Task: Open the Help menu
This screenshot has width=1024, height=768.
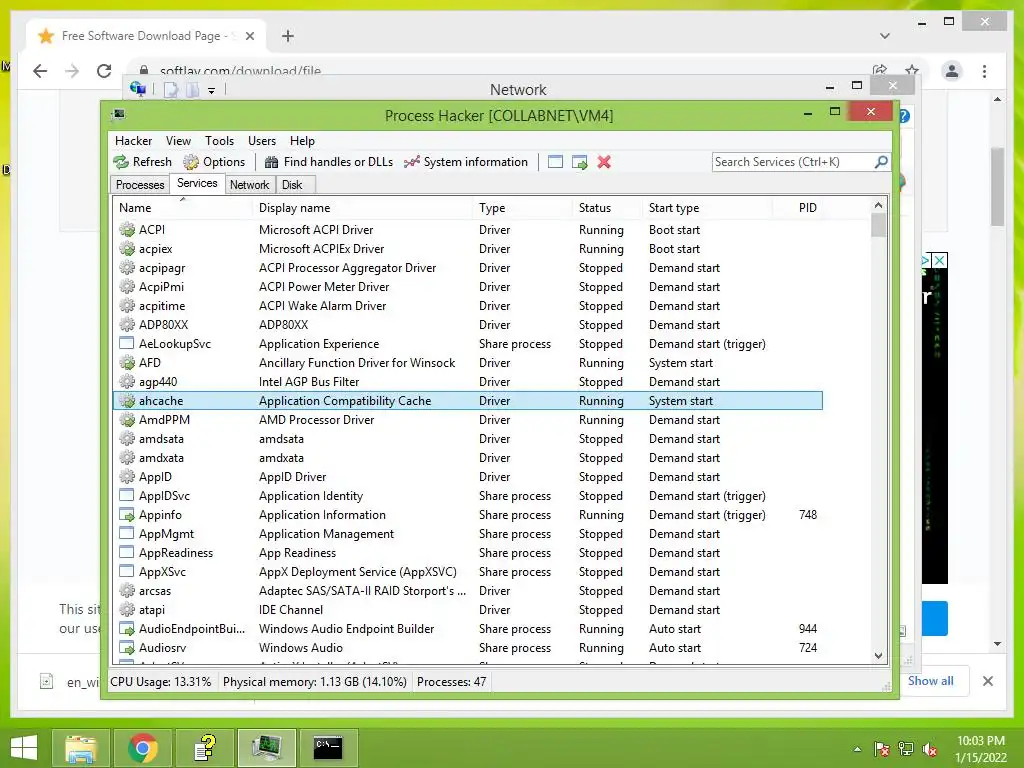Action: (302, 140)
